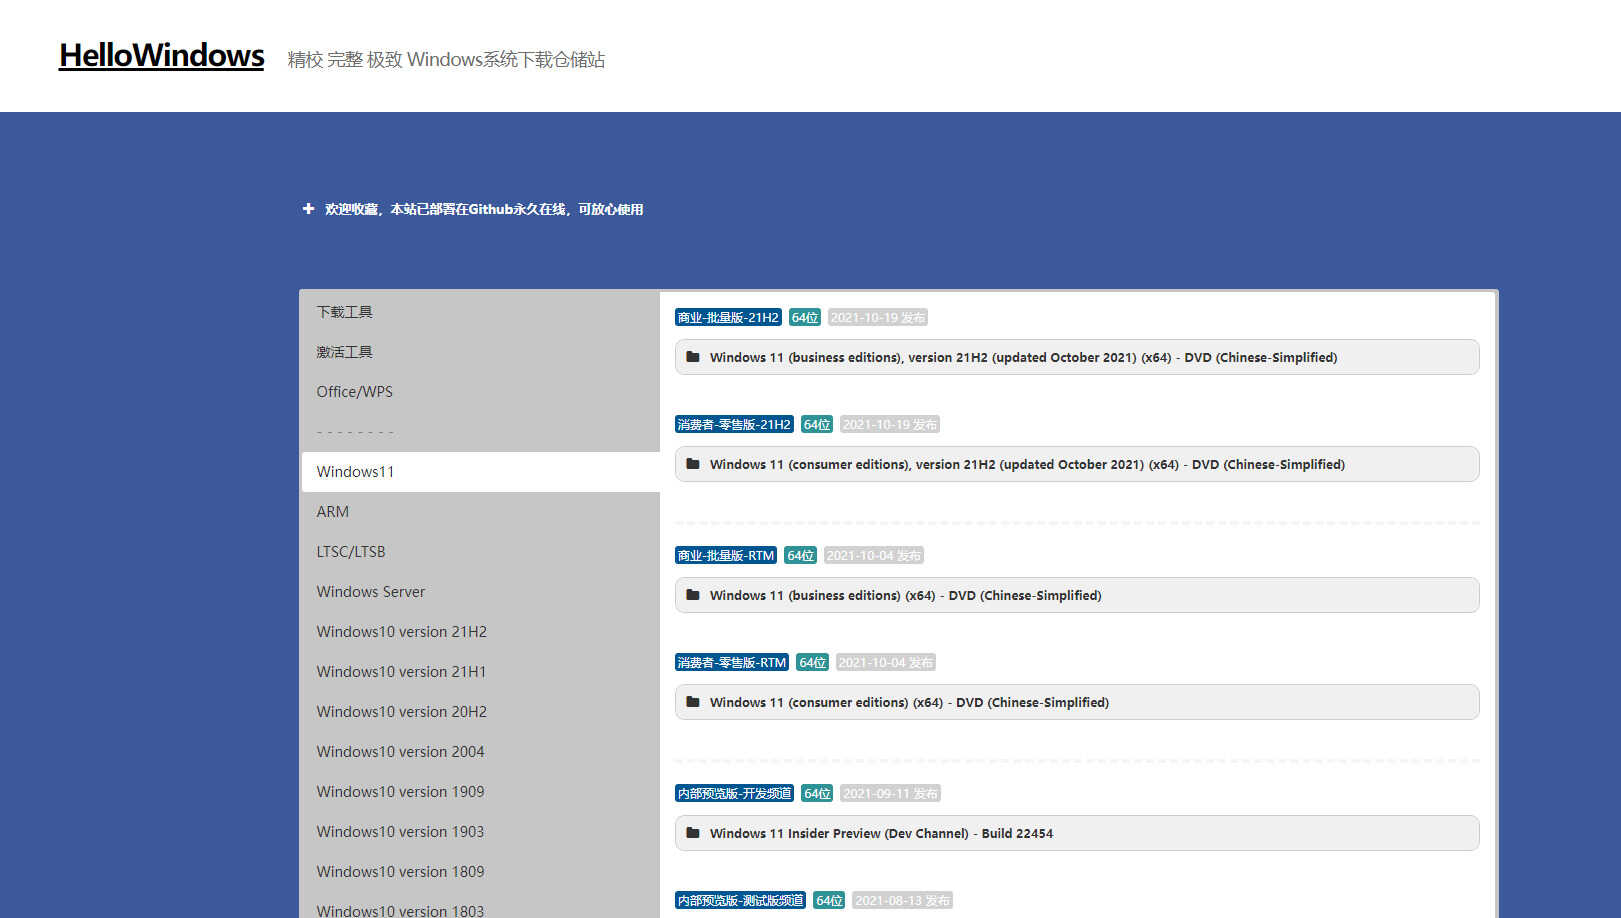Click folder icon of Insider Preview Dev row
The image size is (1621, 918).
(x=693, y=833)
